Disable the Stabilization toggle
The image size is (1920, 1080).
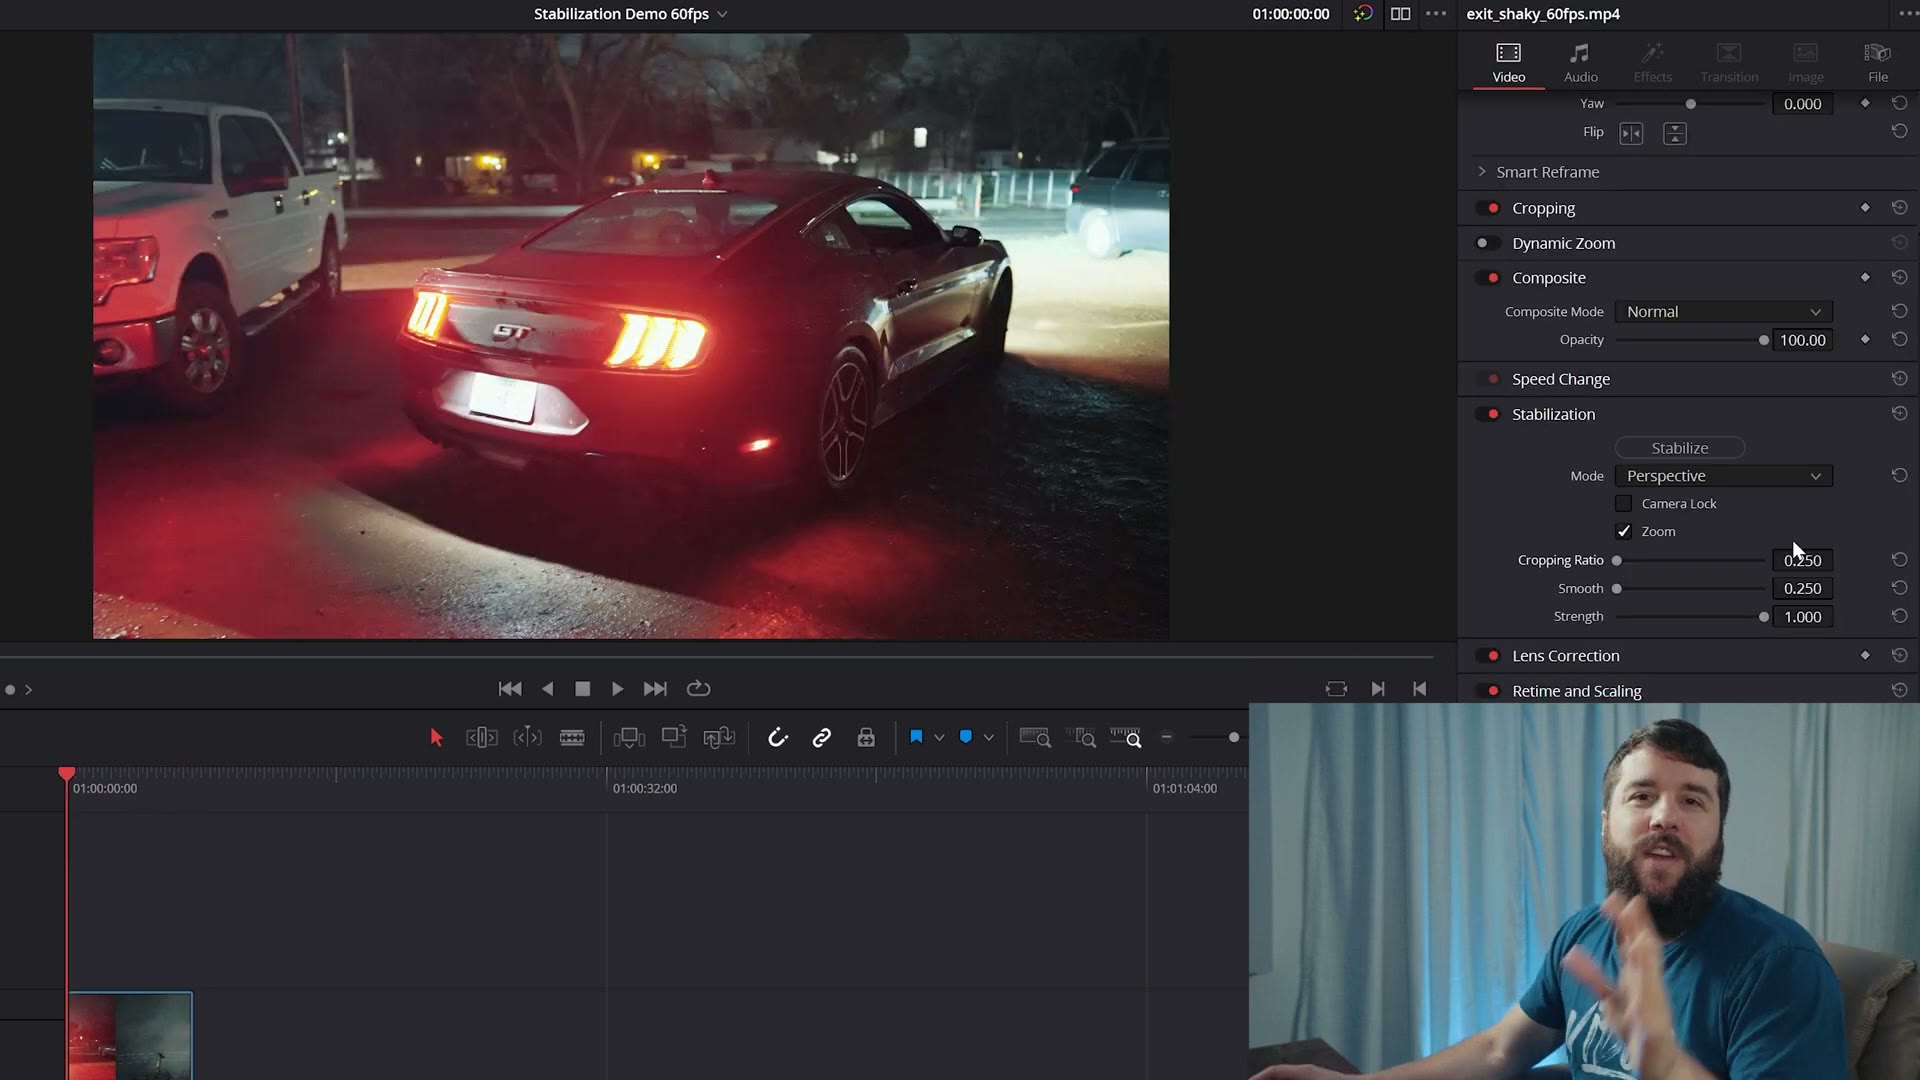[x=1488, y=414]
